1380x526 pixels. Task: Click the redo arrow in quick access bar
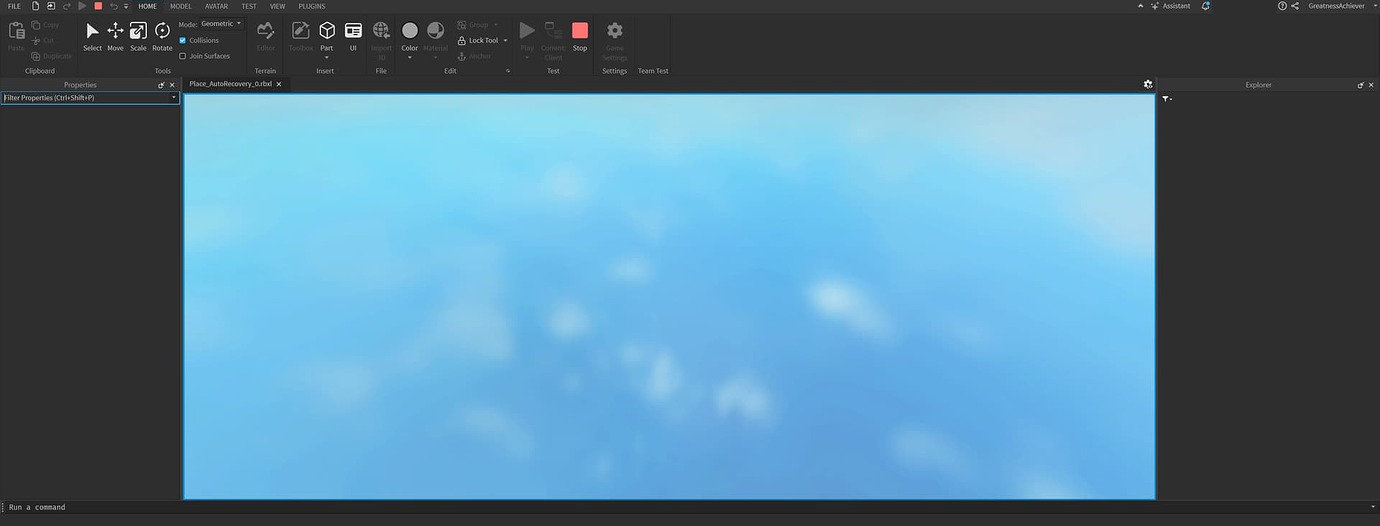66,6
